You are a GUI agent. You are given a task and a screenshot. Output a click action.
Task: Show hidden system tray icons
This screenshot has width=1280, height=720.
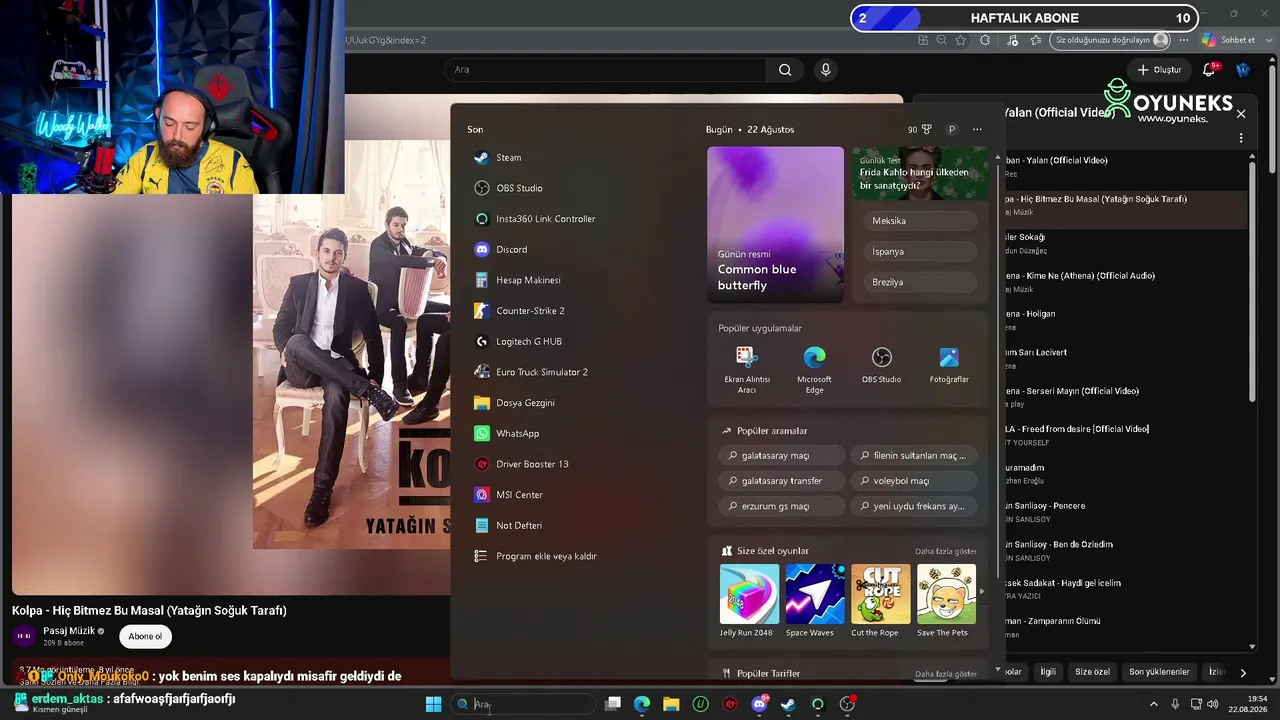[x=1153, y=704]
